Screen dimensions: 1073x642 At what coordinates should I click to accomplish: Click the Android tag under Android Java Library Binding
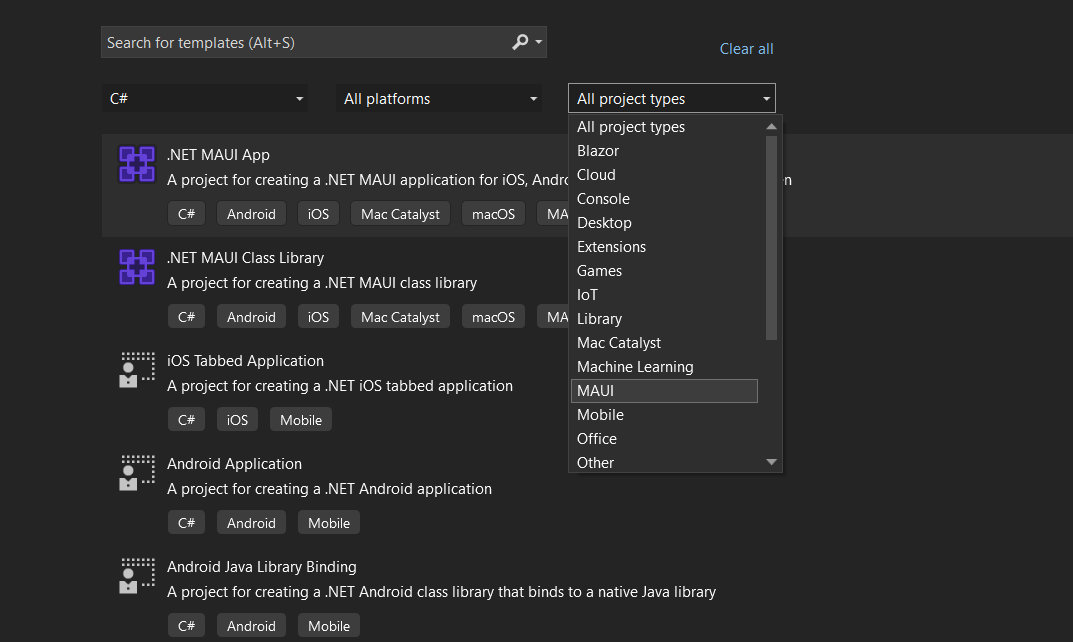[x=251, y=626]
